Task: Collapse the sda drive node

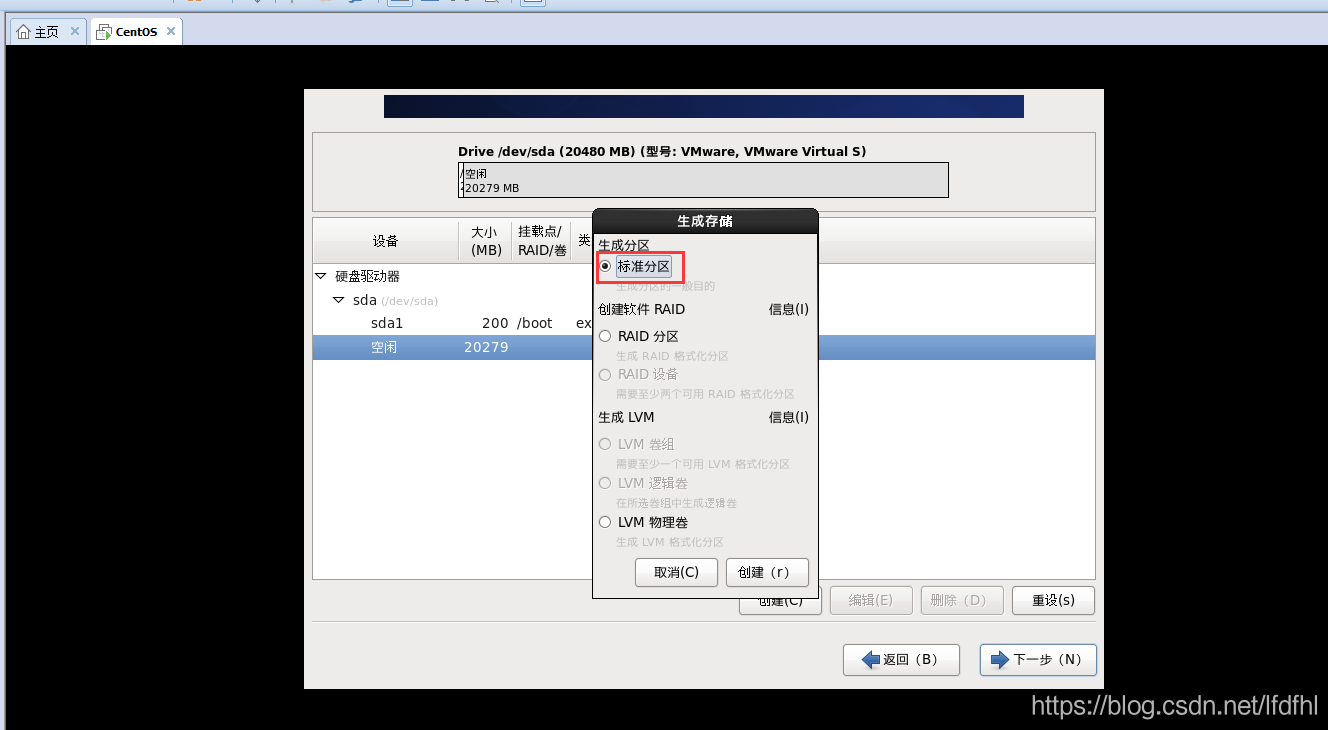Action: [339, 300]
